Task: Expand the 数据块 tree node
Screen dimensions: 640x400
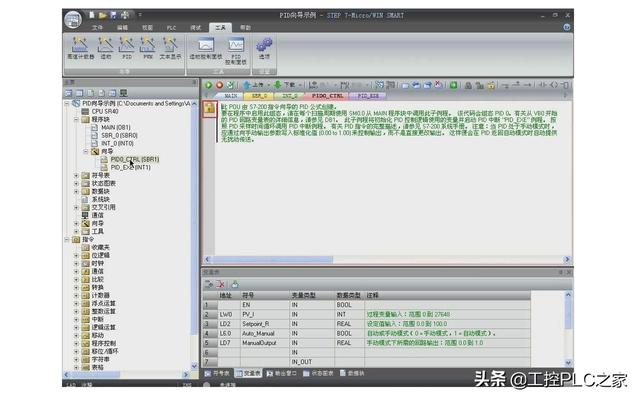Action: click(x=76, y=191)
